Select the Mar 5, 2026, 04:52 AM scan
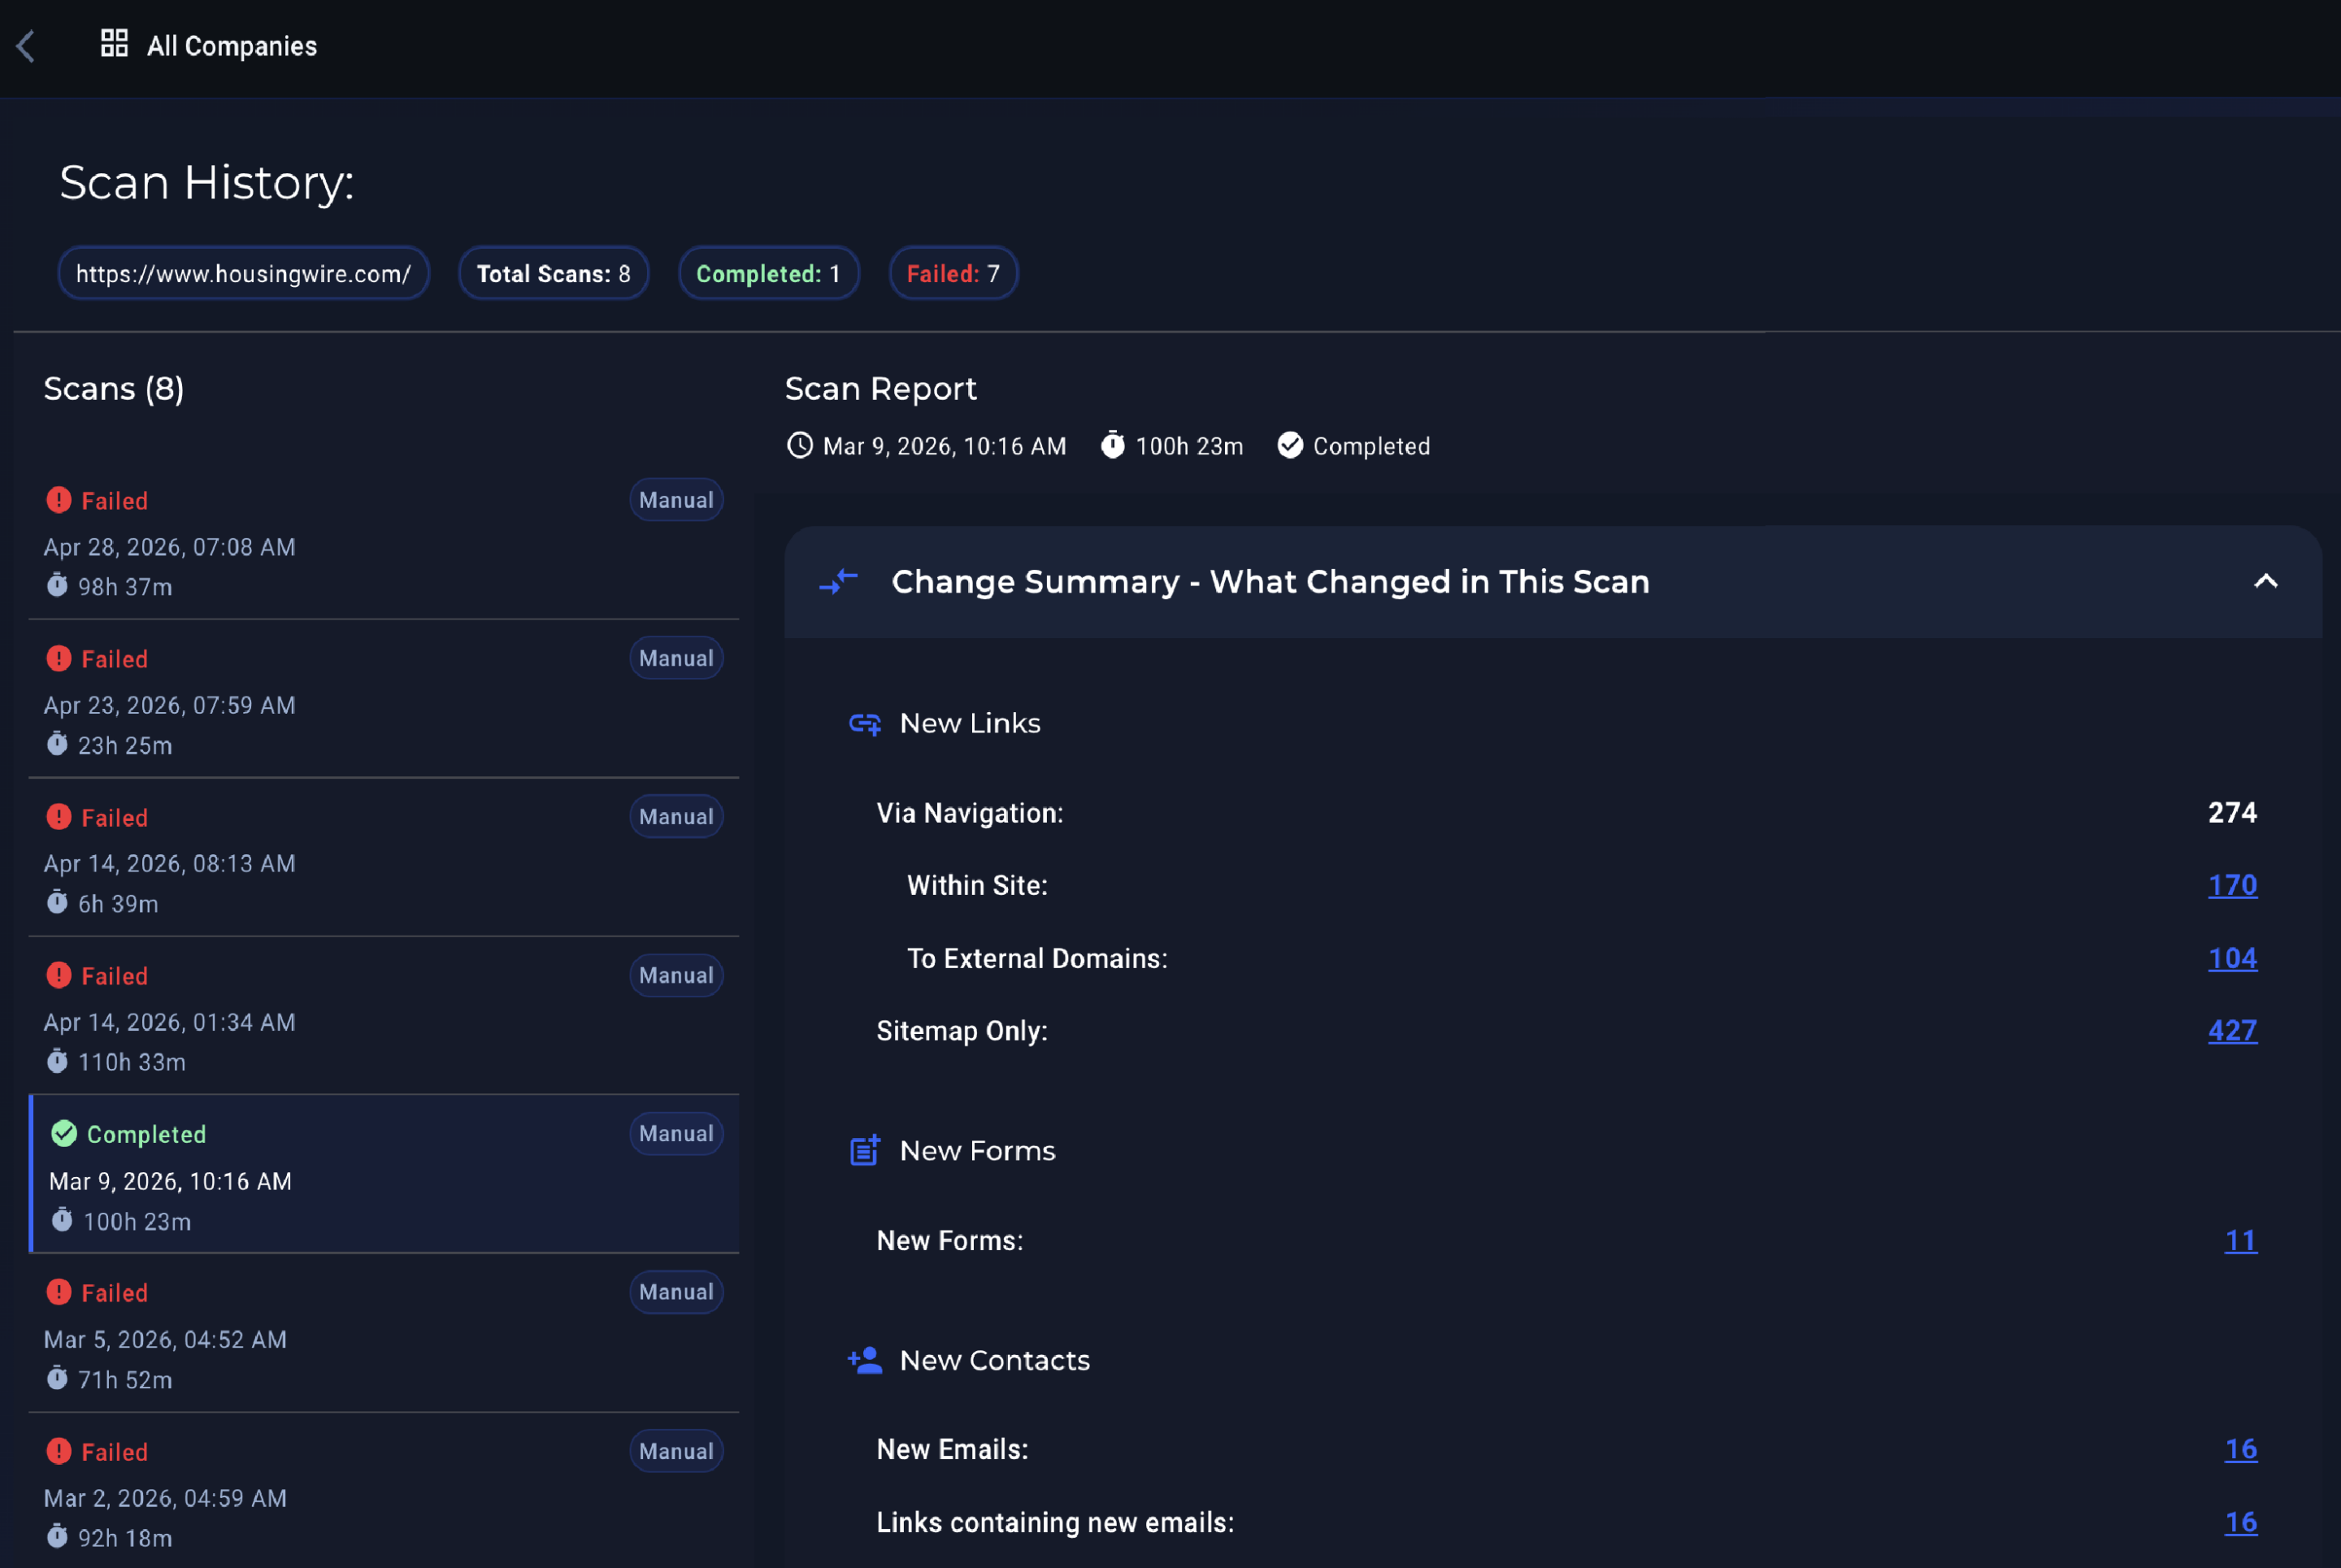 (x=384, y=1333)
